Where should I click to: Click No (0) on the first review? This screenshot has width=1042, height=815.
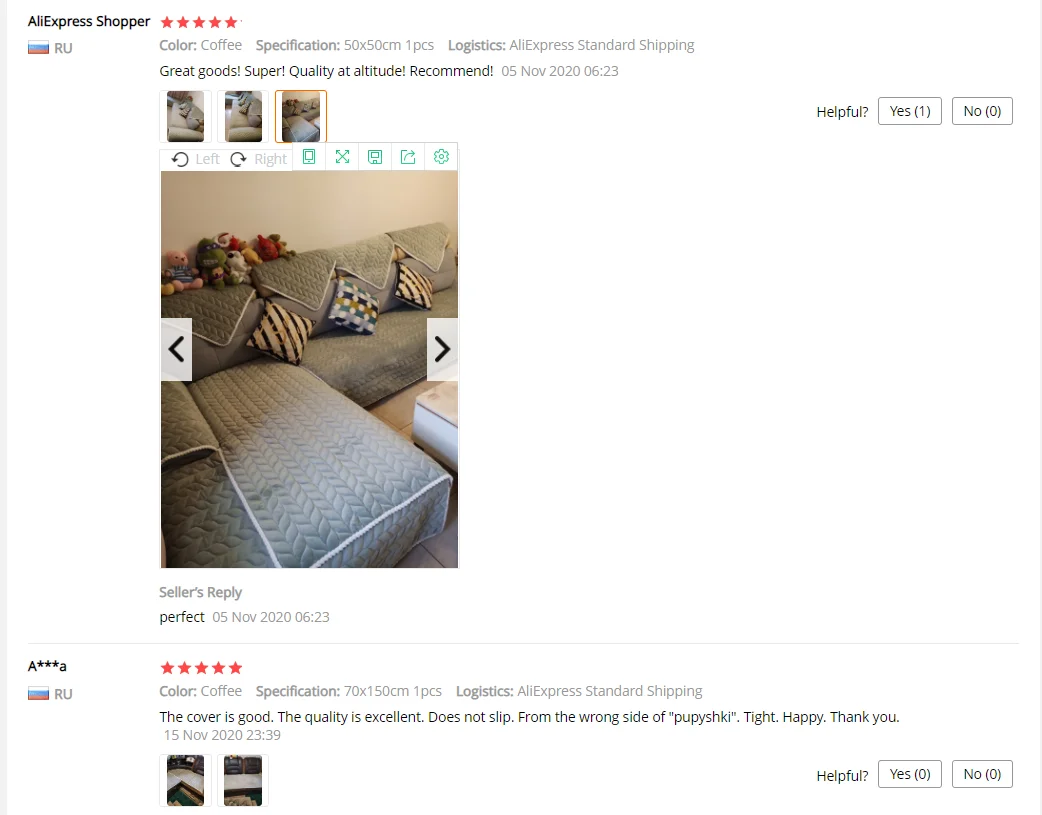click(982, 111)
